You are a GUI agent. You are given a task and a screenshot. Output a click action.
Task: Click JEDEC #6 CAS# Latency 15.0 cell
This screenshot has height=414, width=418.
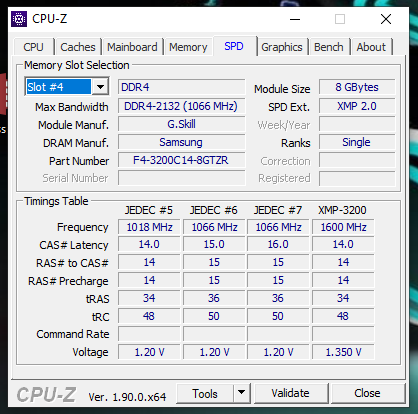tap(214, 244)
